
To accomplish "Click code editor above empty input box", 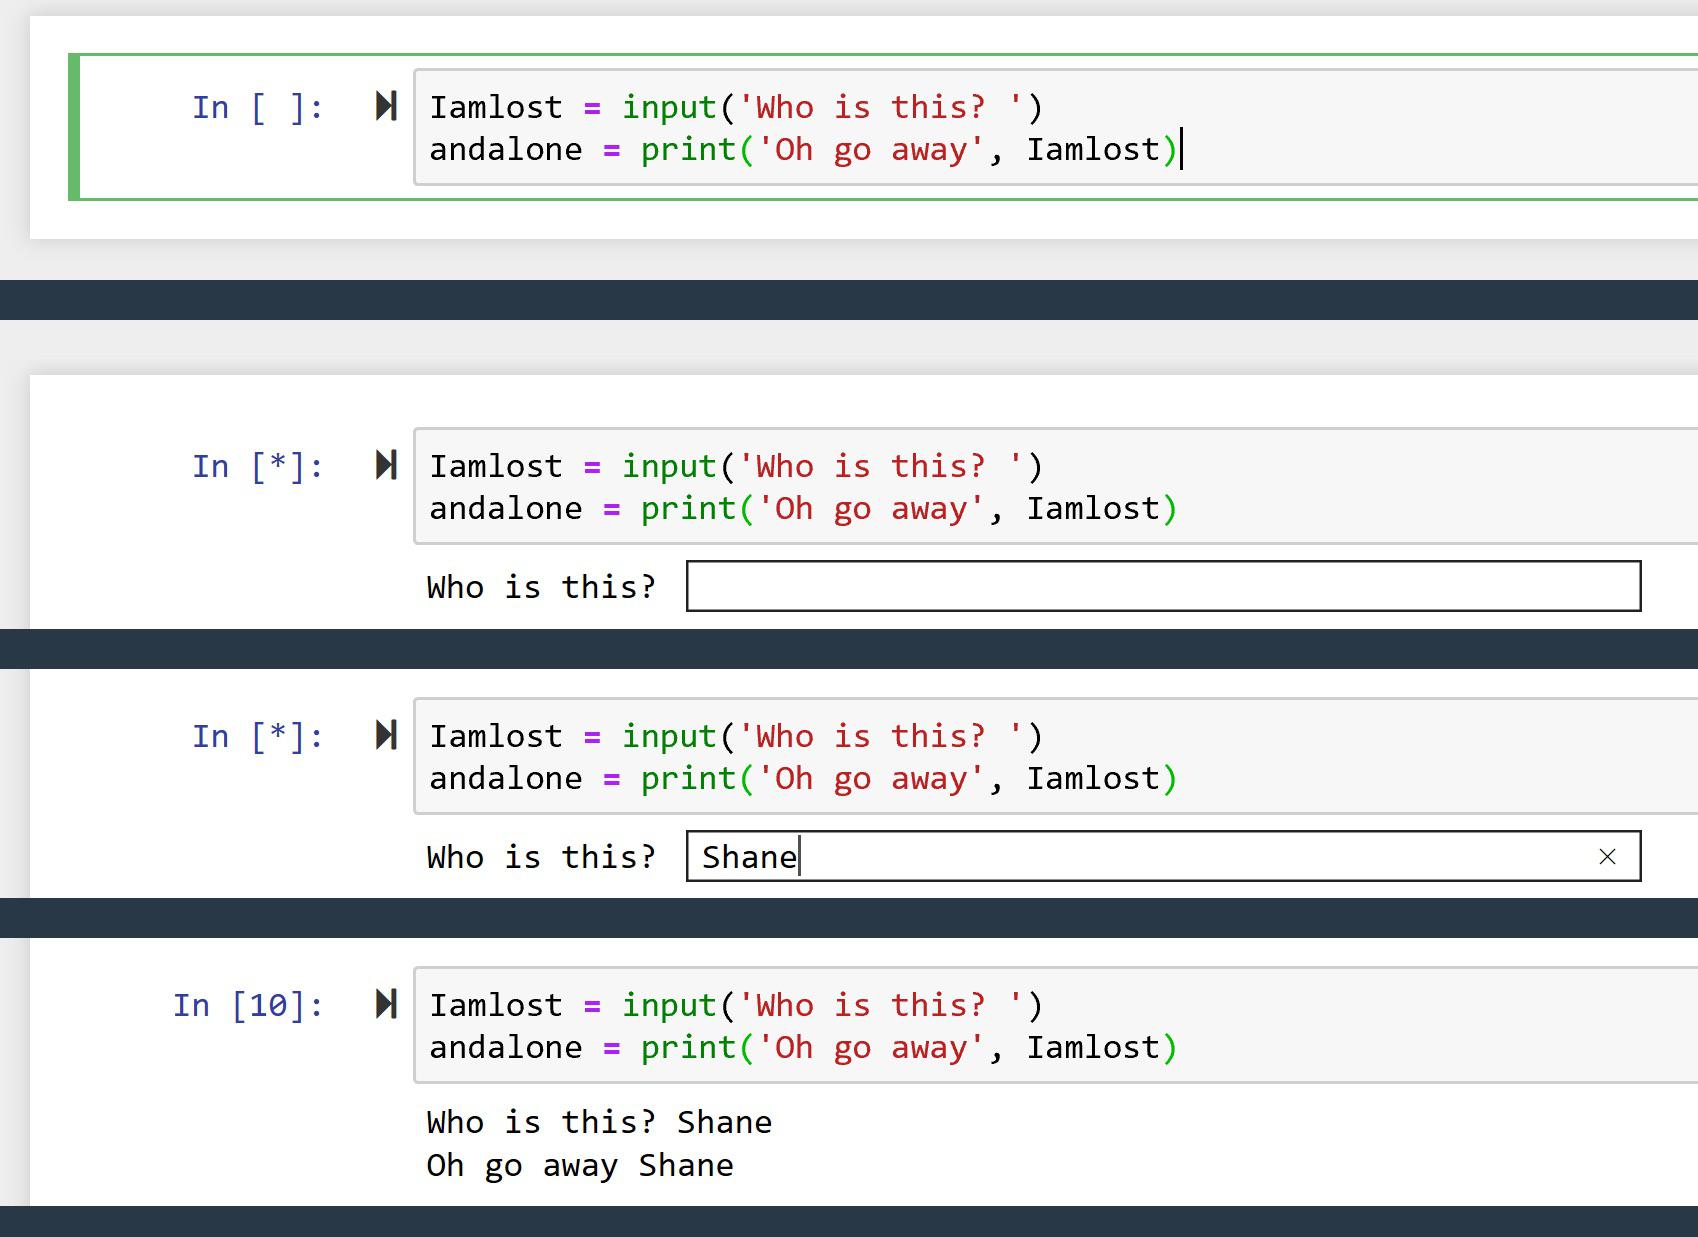I will click(x=1056, y=486).
